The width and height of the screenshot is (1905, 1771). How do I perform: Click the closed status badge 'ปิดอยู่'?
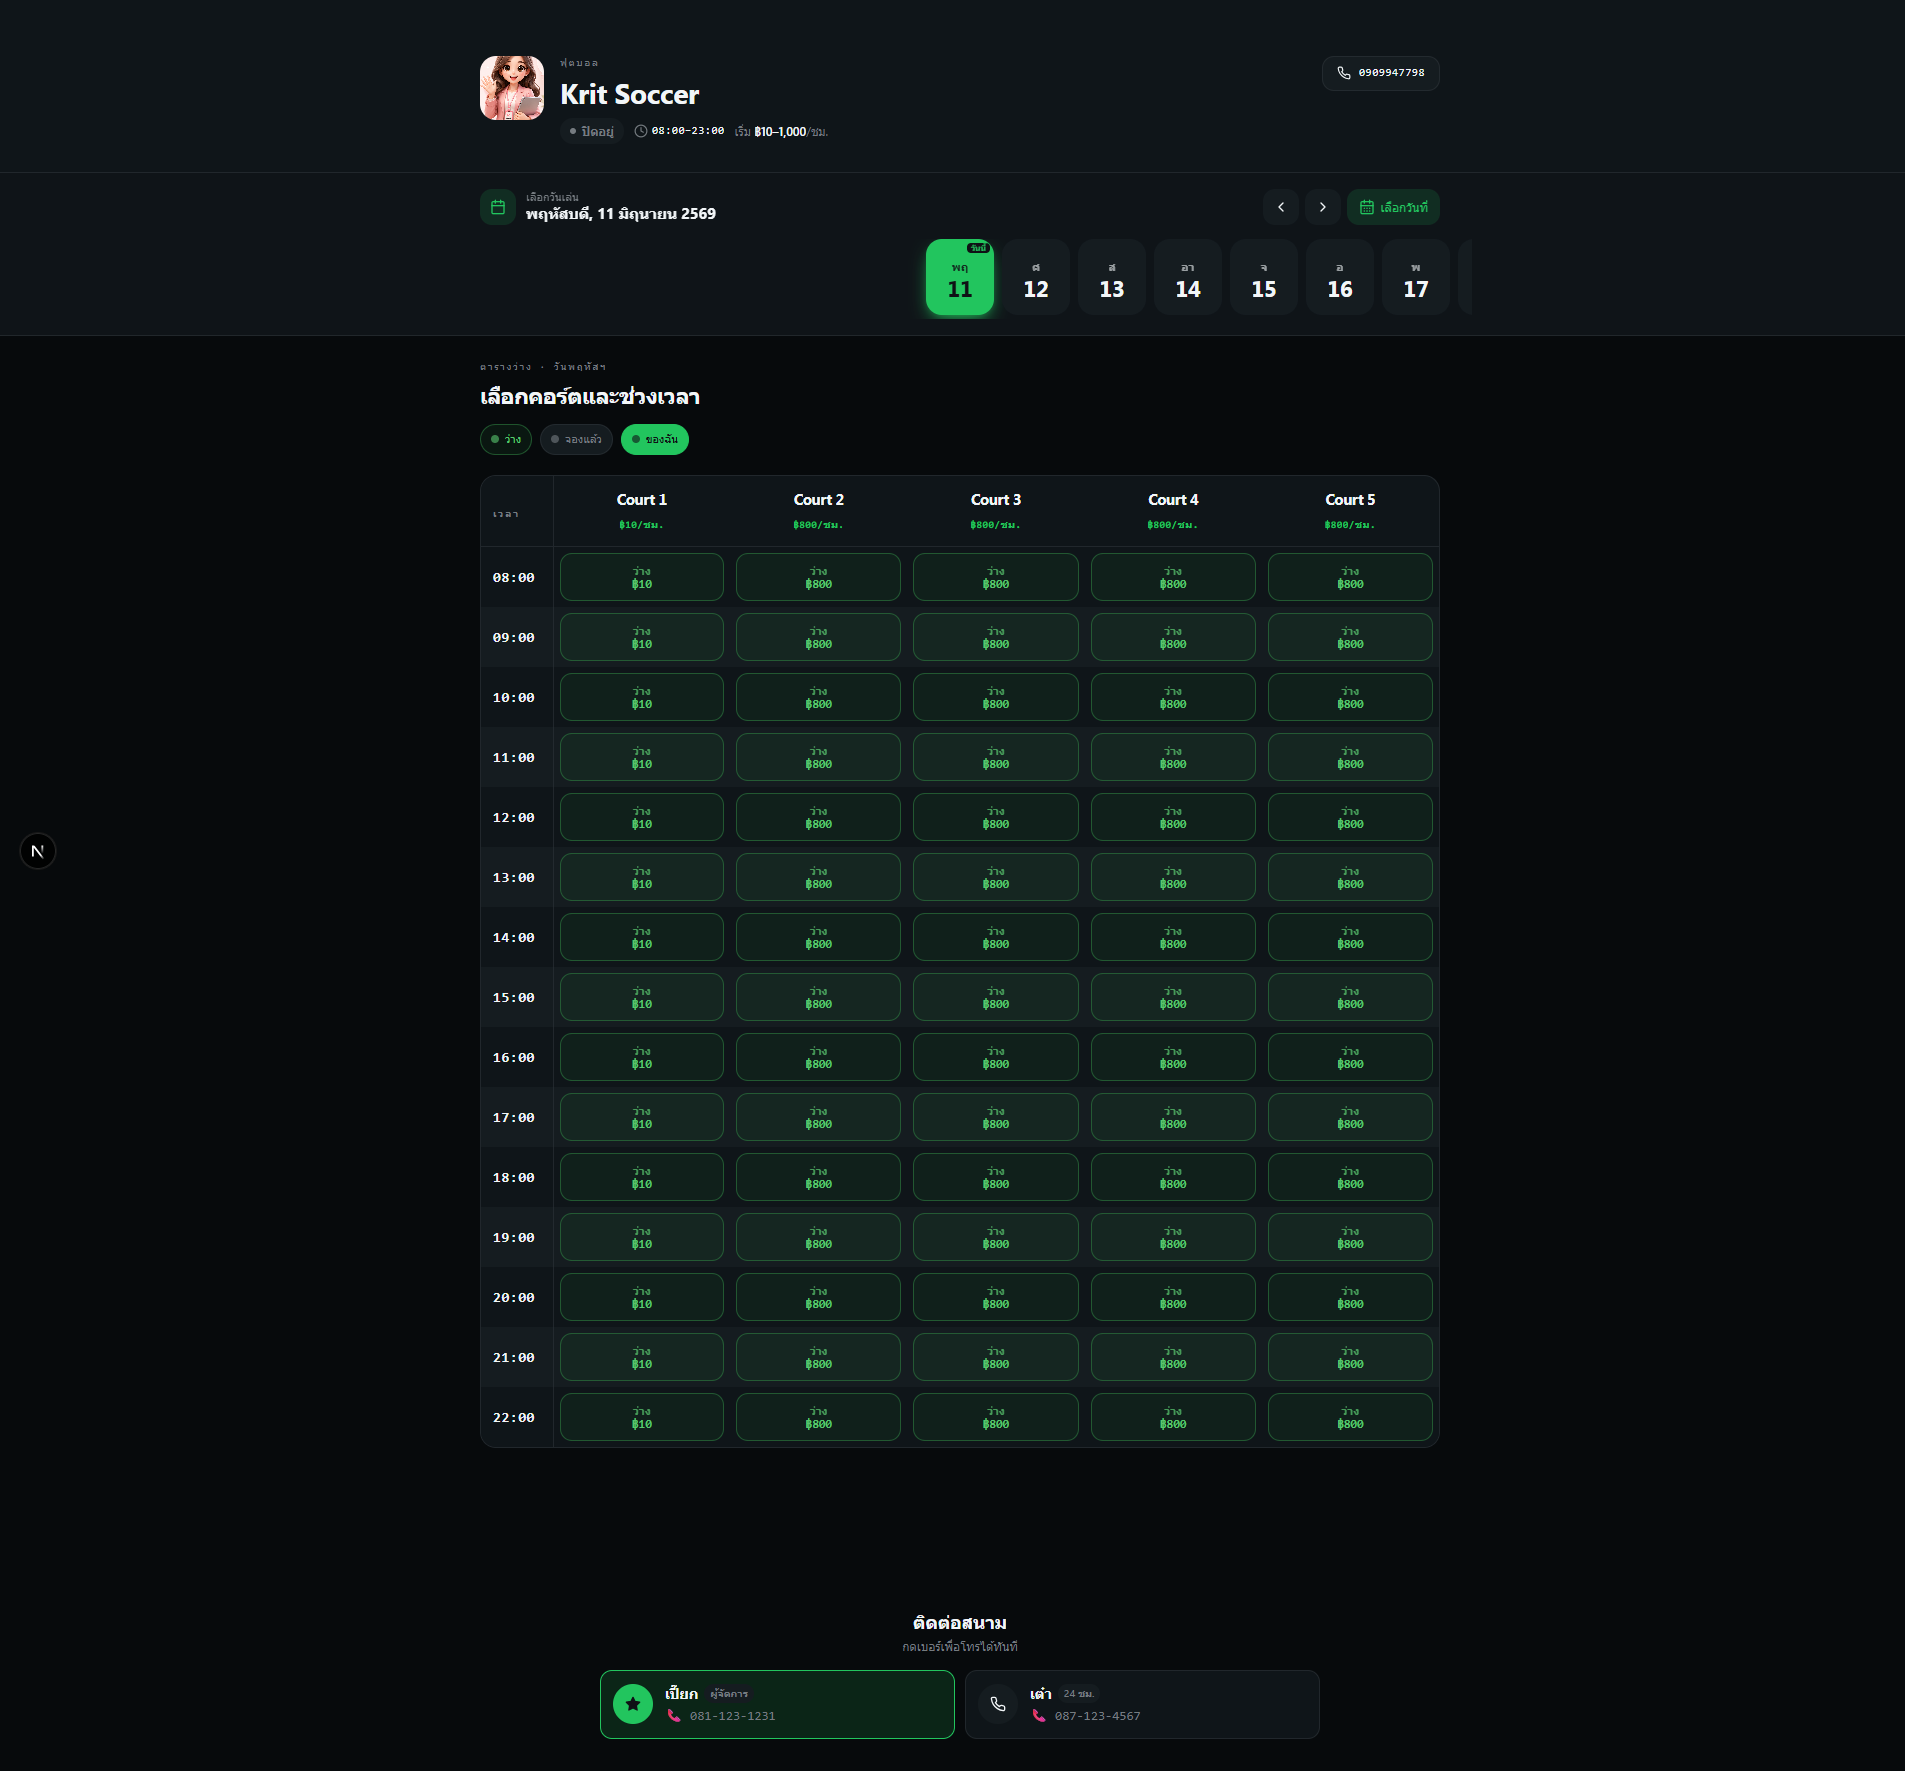tap(592, 131)
